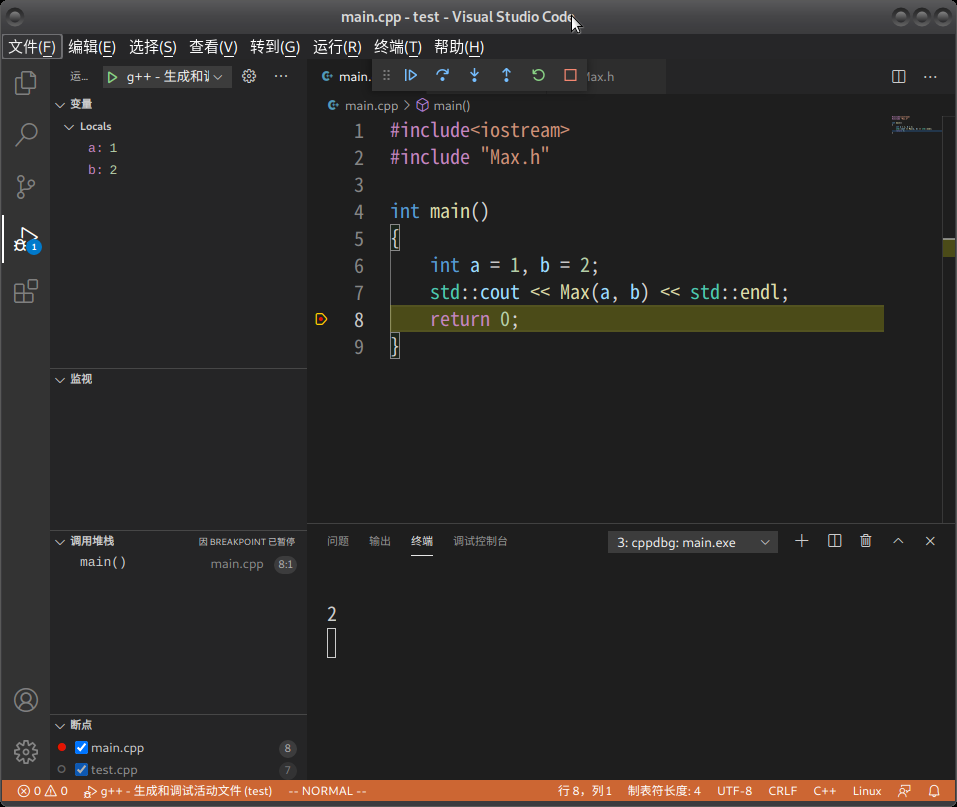Stop debugging with the red square icon
Screen dimensions: 957x807
[571, 75]
